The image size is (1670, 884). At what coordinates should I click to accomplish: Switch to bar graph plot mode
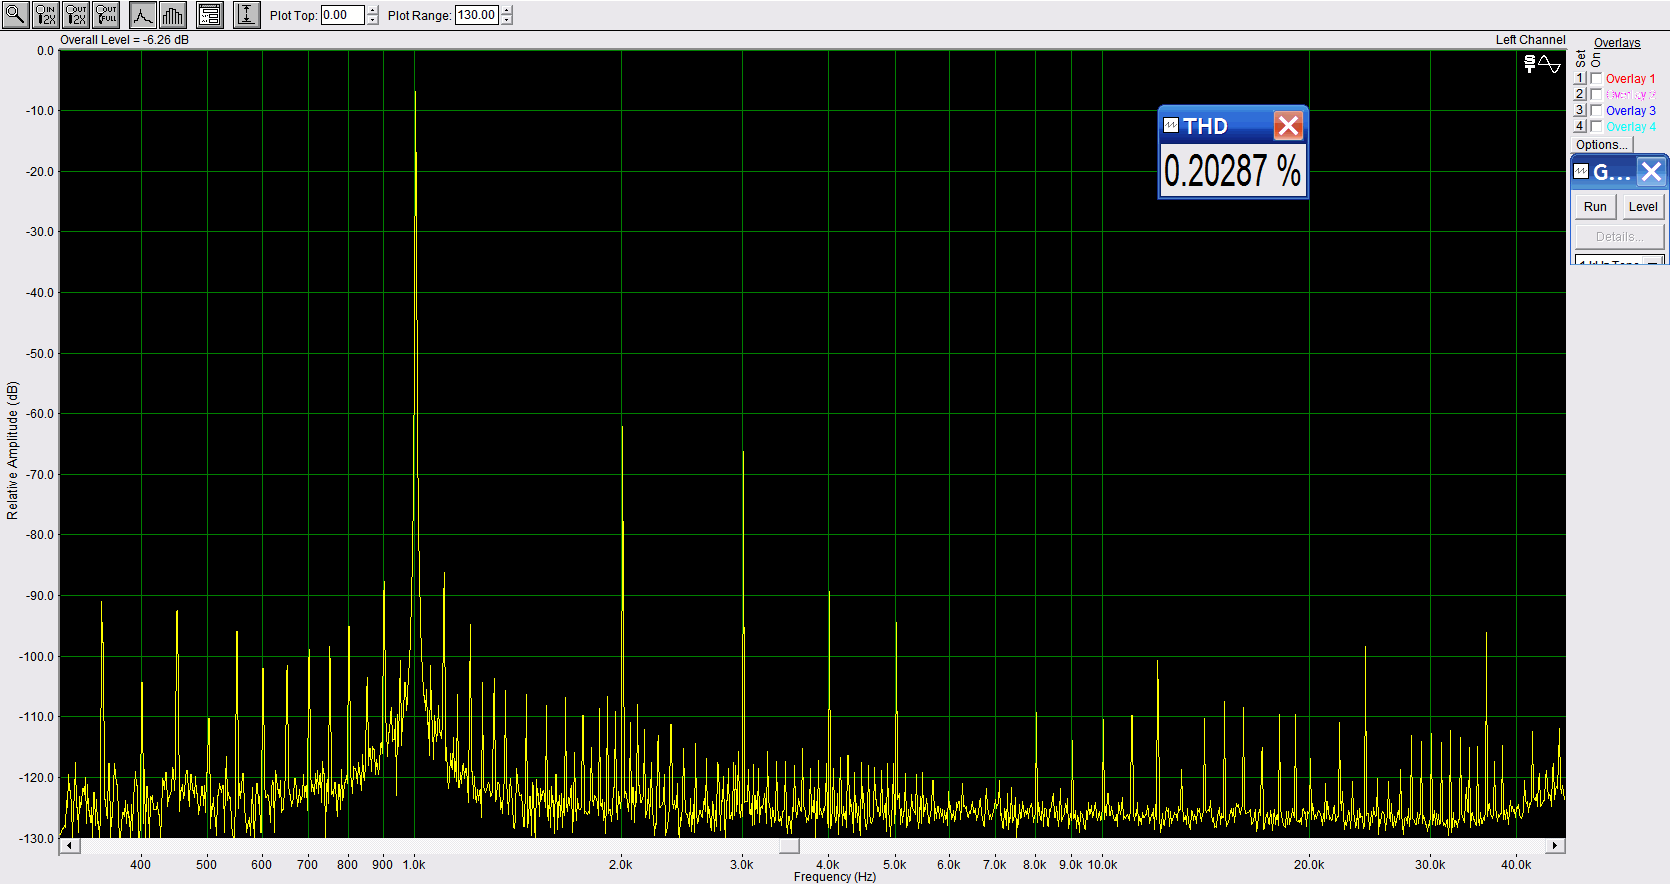click(173, 15)
